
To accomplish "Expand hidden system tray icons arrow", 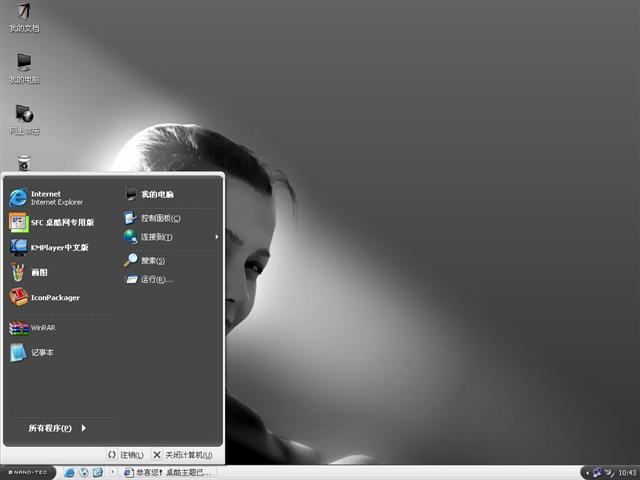I will coord(587,473).
